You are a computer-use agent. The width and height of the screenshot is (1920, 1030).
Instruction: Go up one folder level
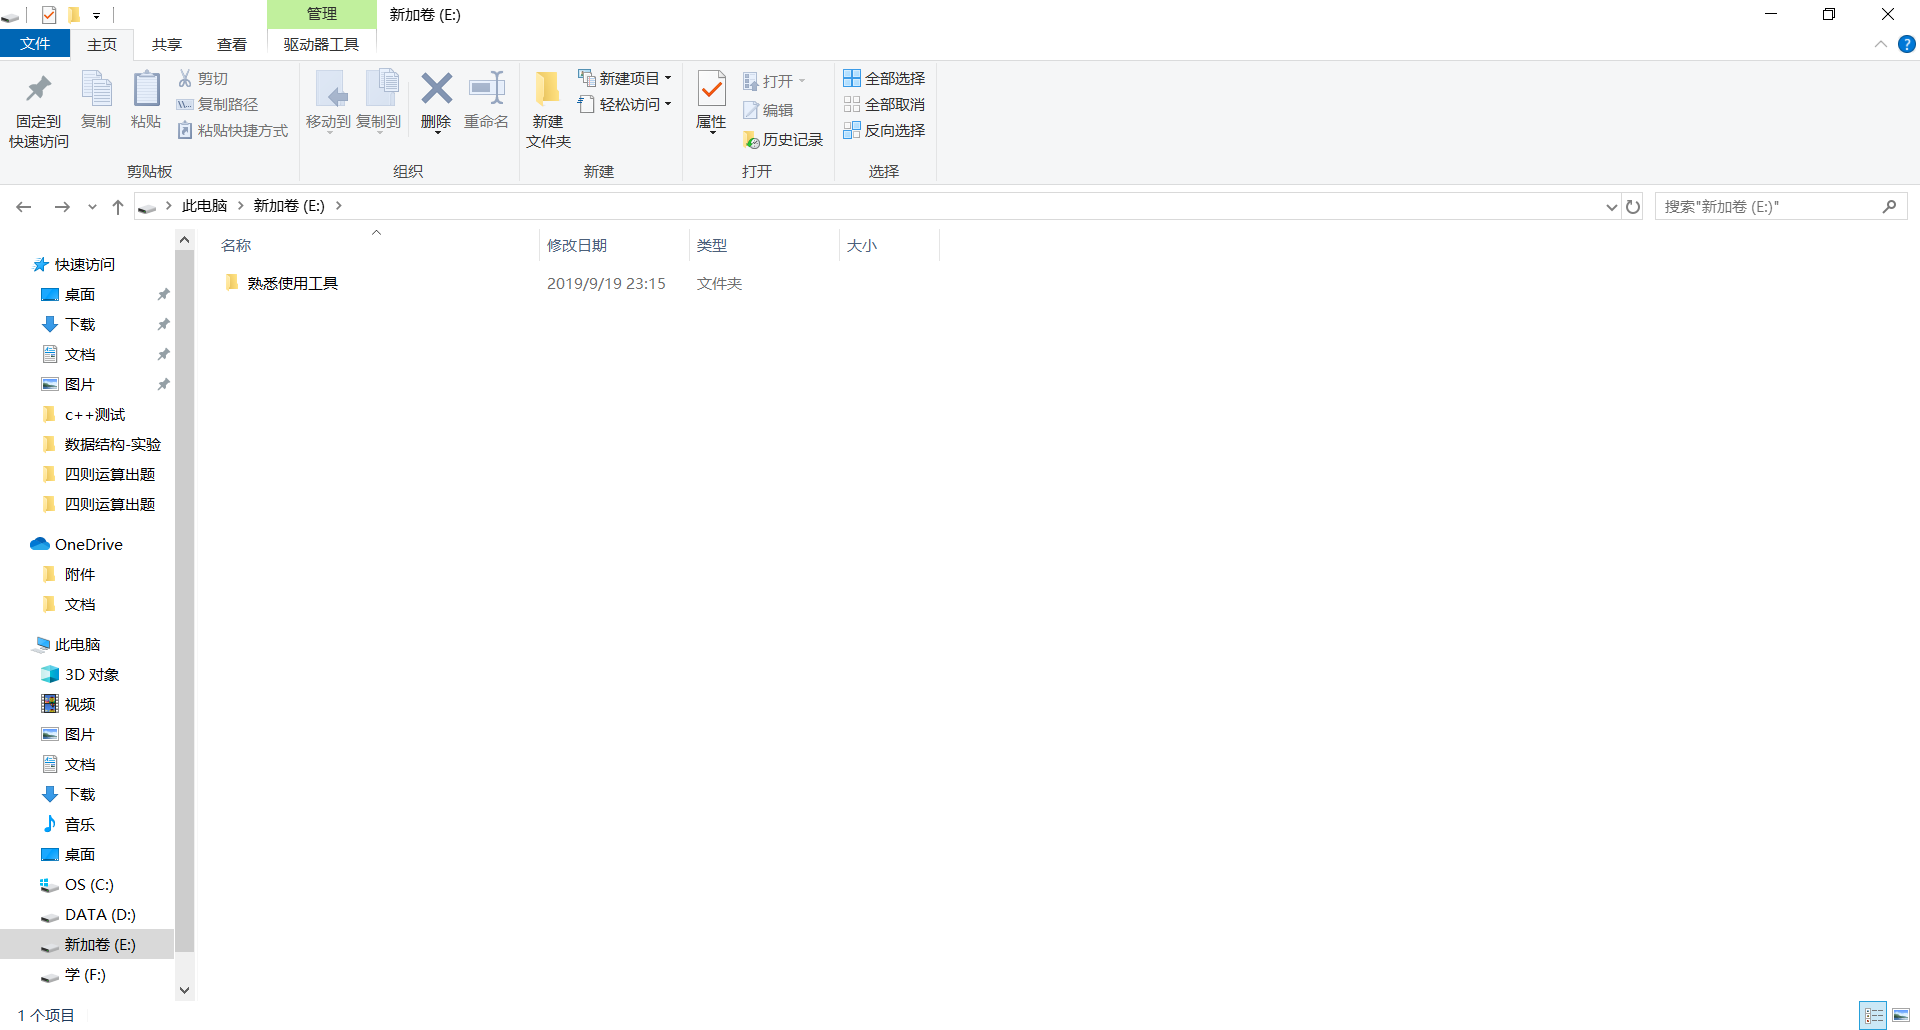118,206
